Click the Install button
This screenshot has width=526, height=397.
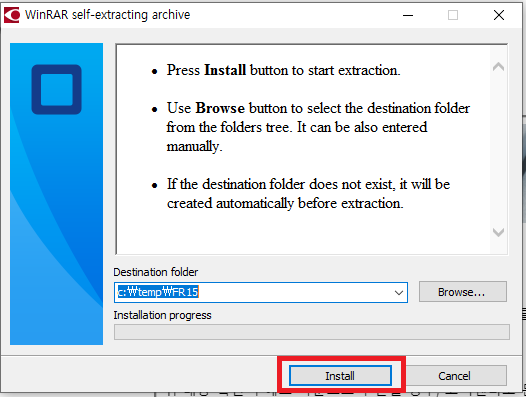point(340,376)
